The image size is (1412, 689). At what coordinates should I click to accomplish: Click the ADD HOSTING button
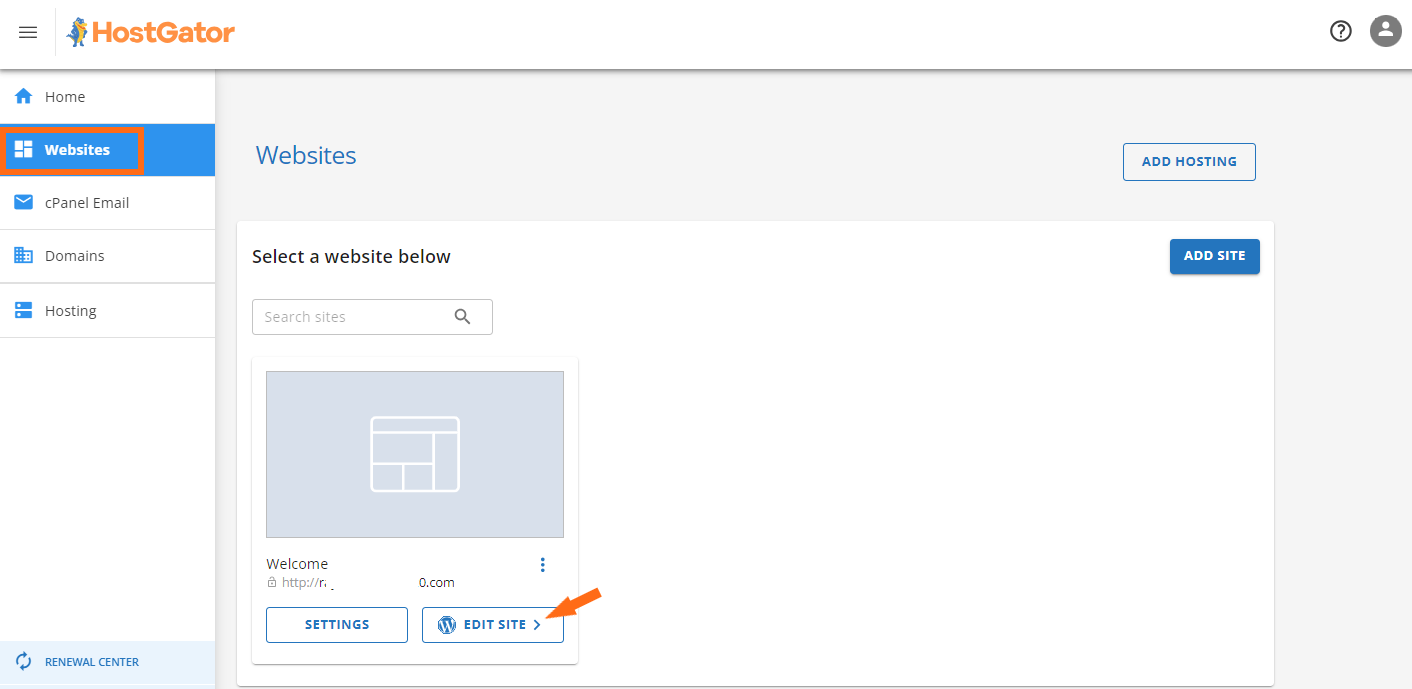[x=1189, y=161]
